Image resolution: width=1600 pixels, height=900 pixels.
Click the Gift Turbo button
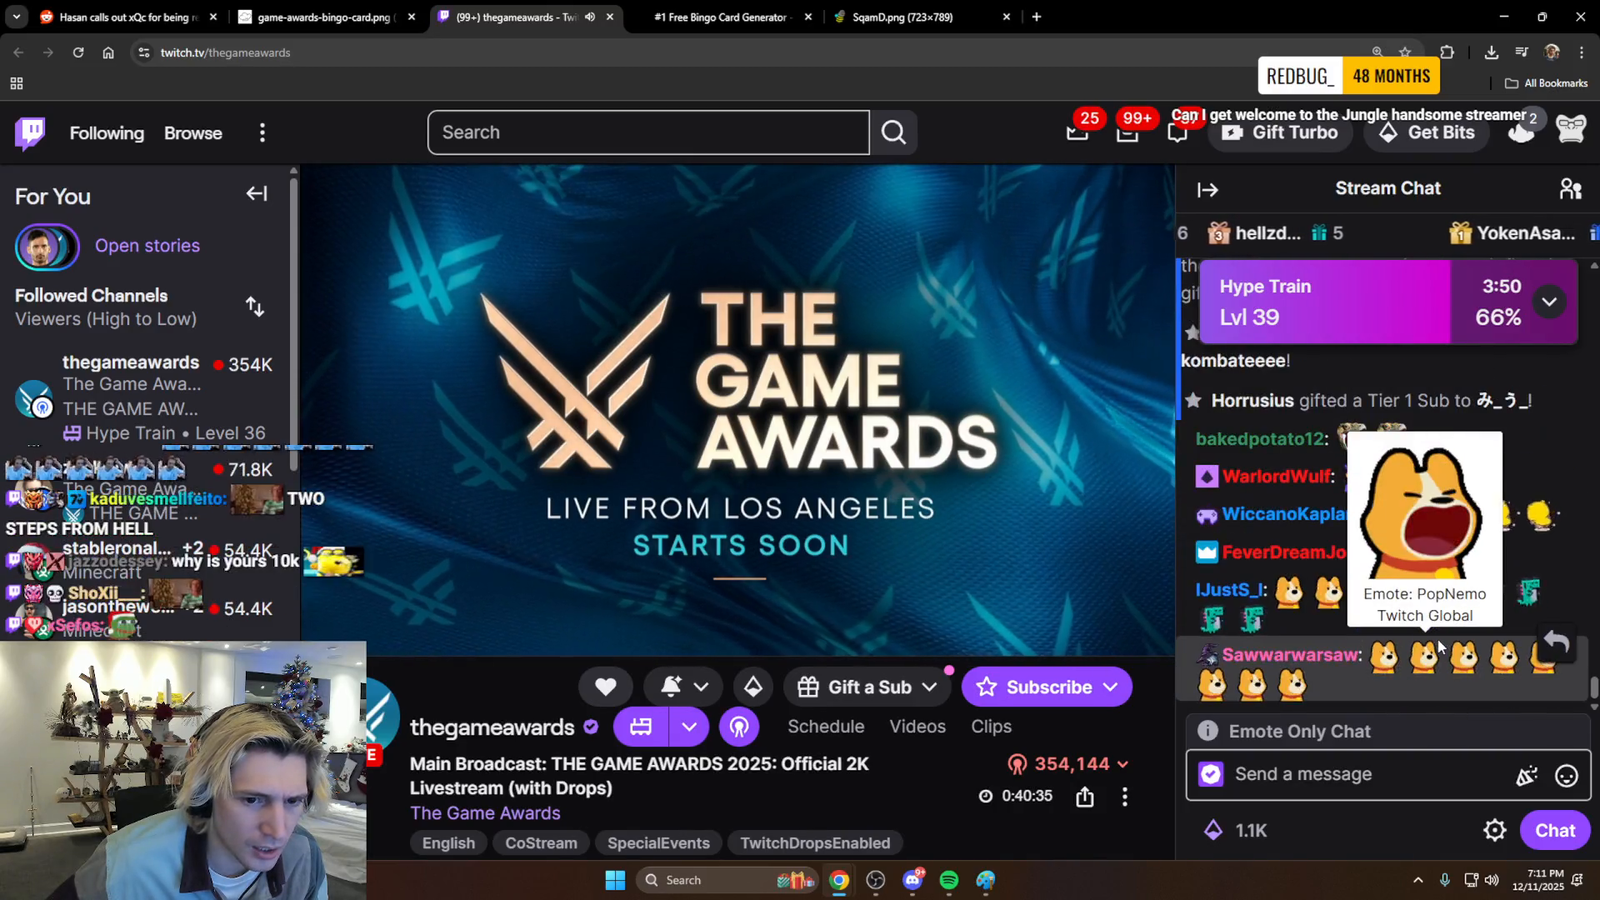1280,133
